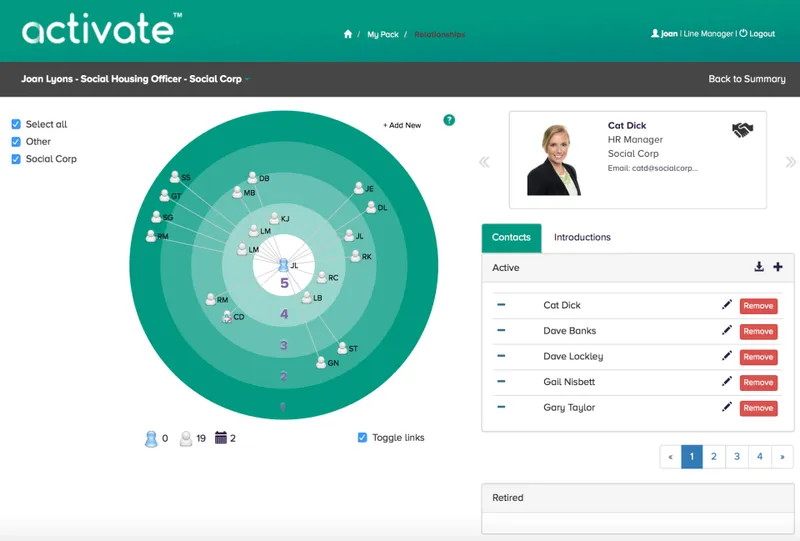Add a contact with the plus icon
This screenshot has height=541, width=800.
tap(778, 266)
